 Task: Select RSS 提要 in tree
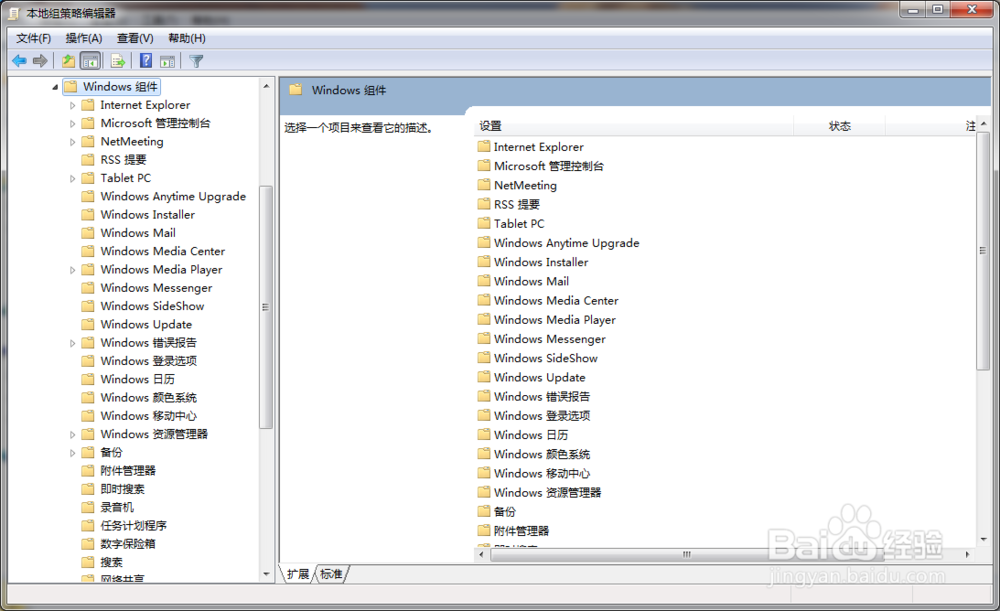coord(123,160)
